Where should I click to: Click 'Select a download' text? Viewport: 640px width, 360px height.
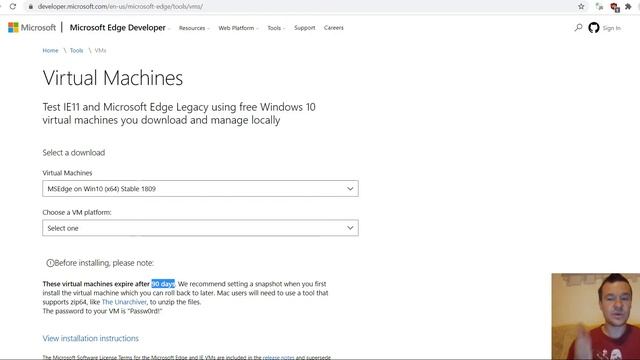73,153
